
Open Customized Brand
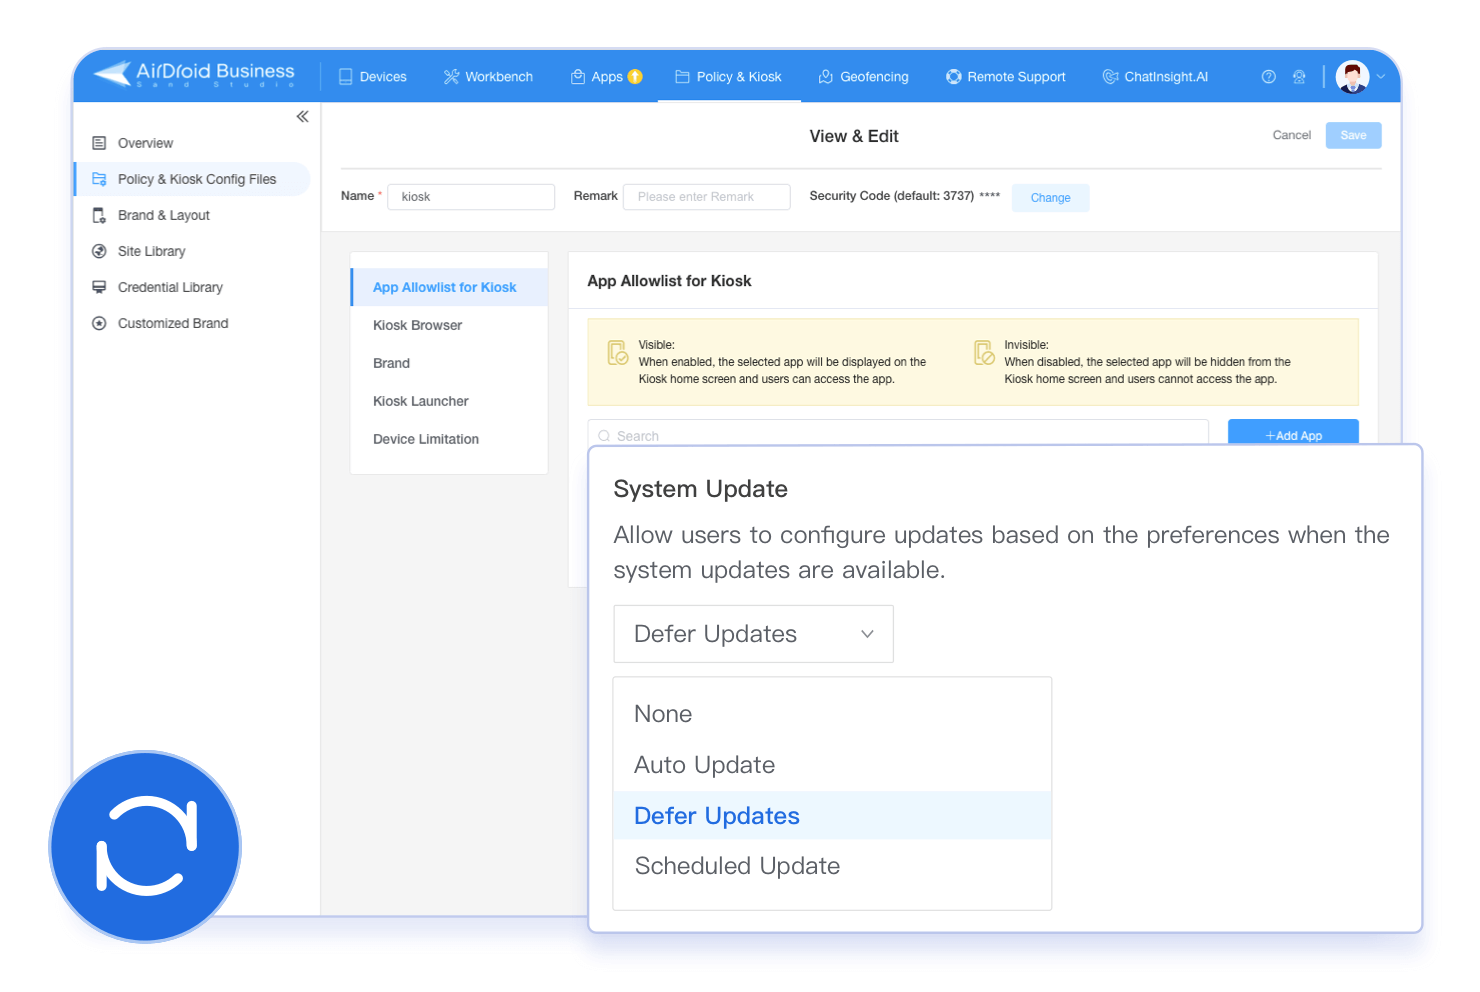pyautogui.click(x=173, y=323)
